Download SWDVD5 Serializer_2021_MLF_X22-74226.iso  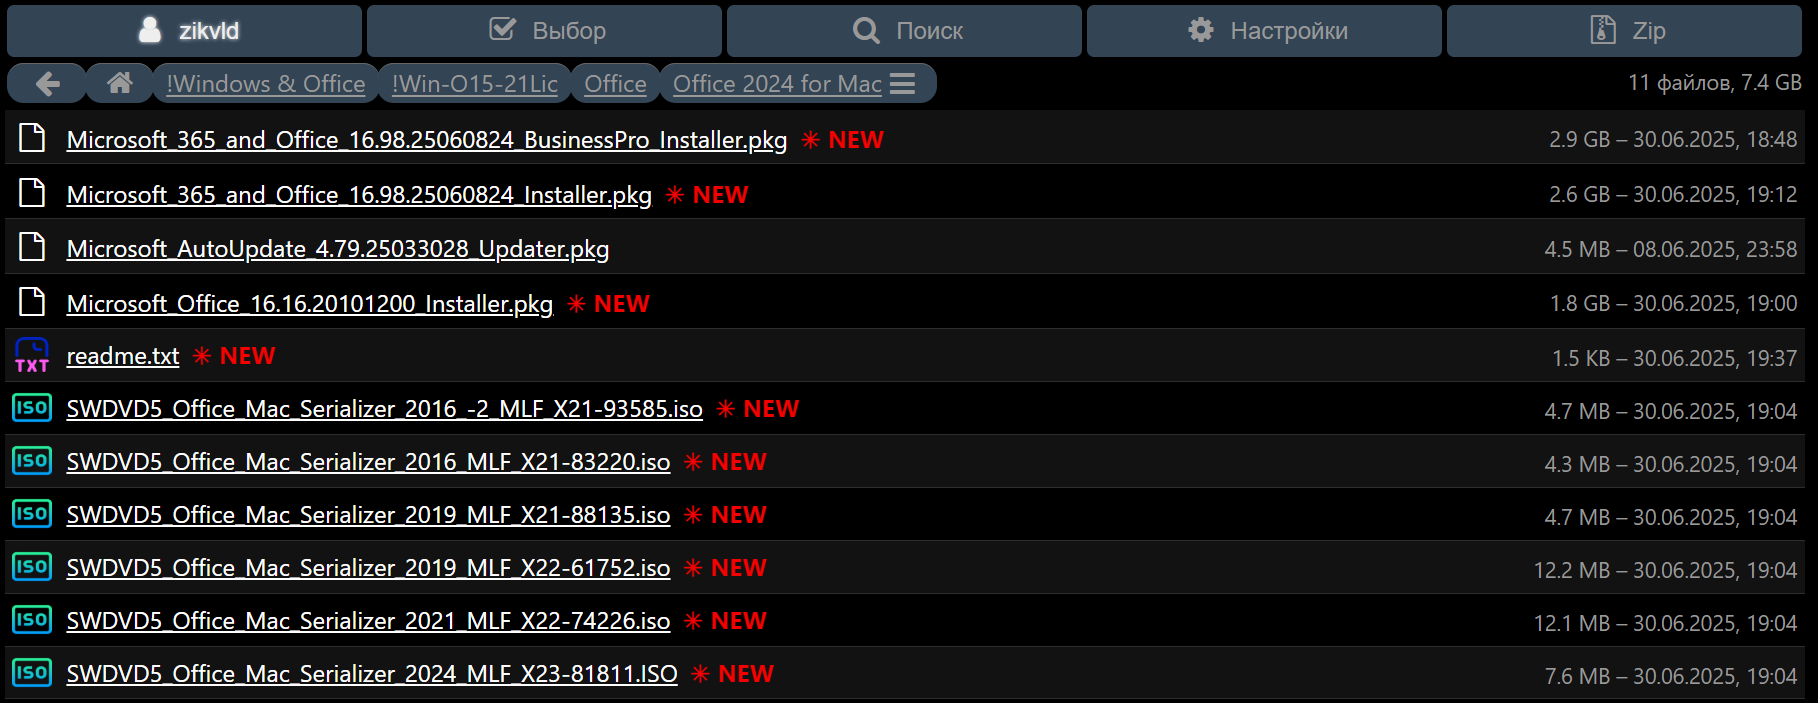pos(368,621)
